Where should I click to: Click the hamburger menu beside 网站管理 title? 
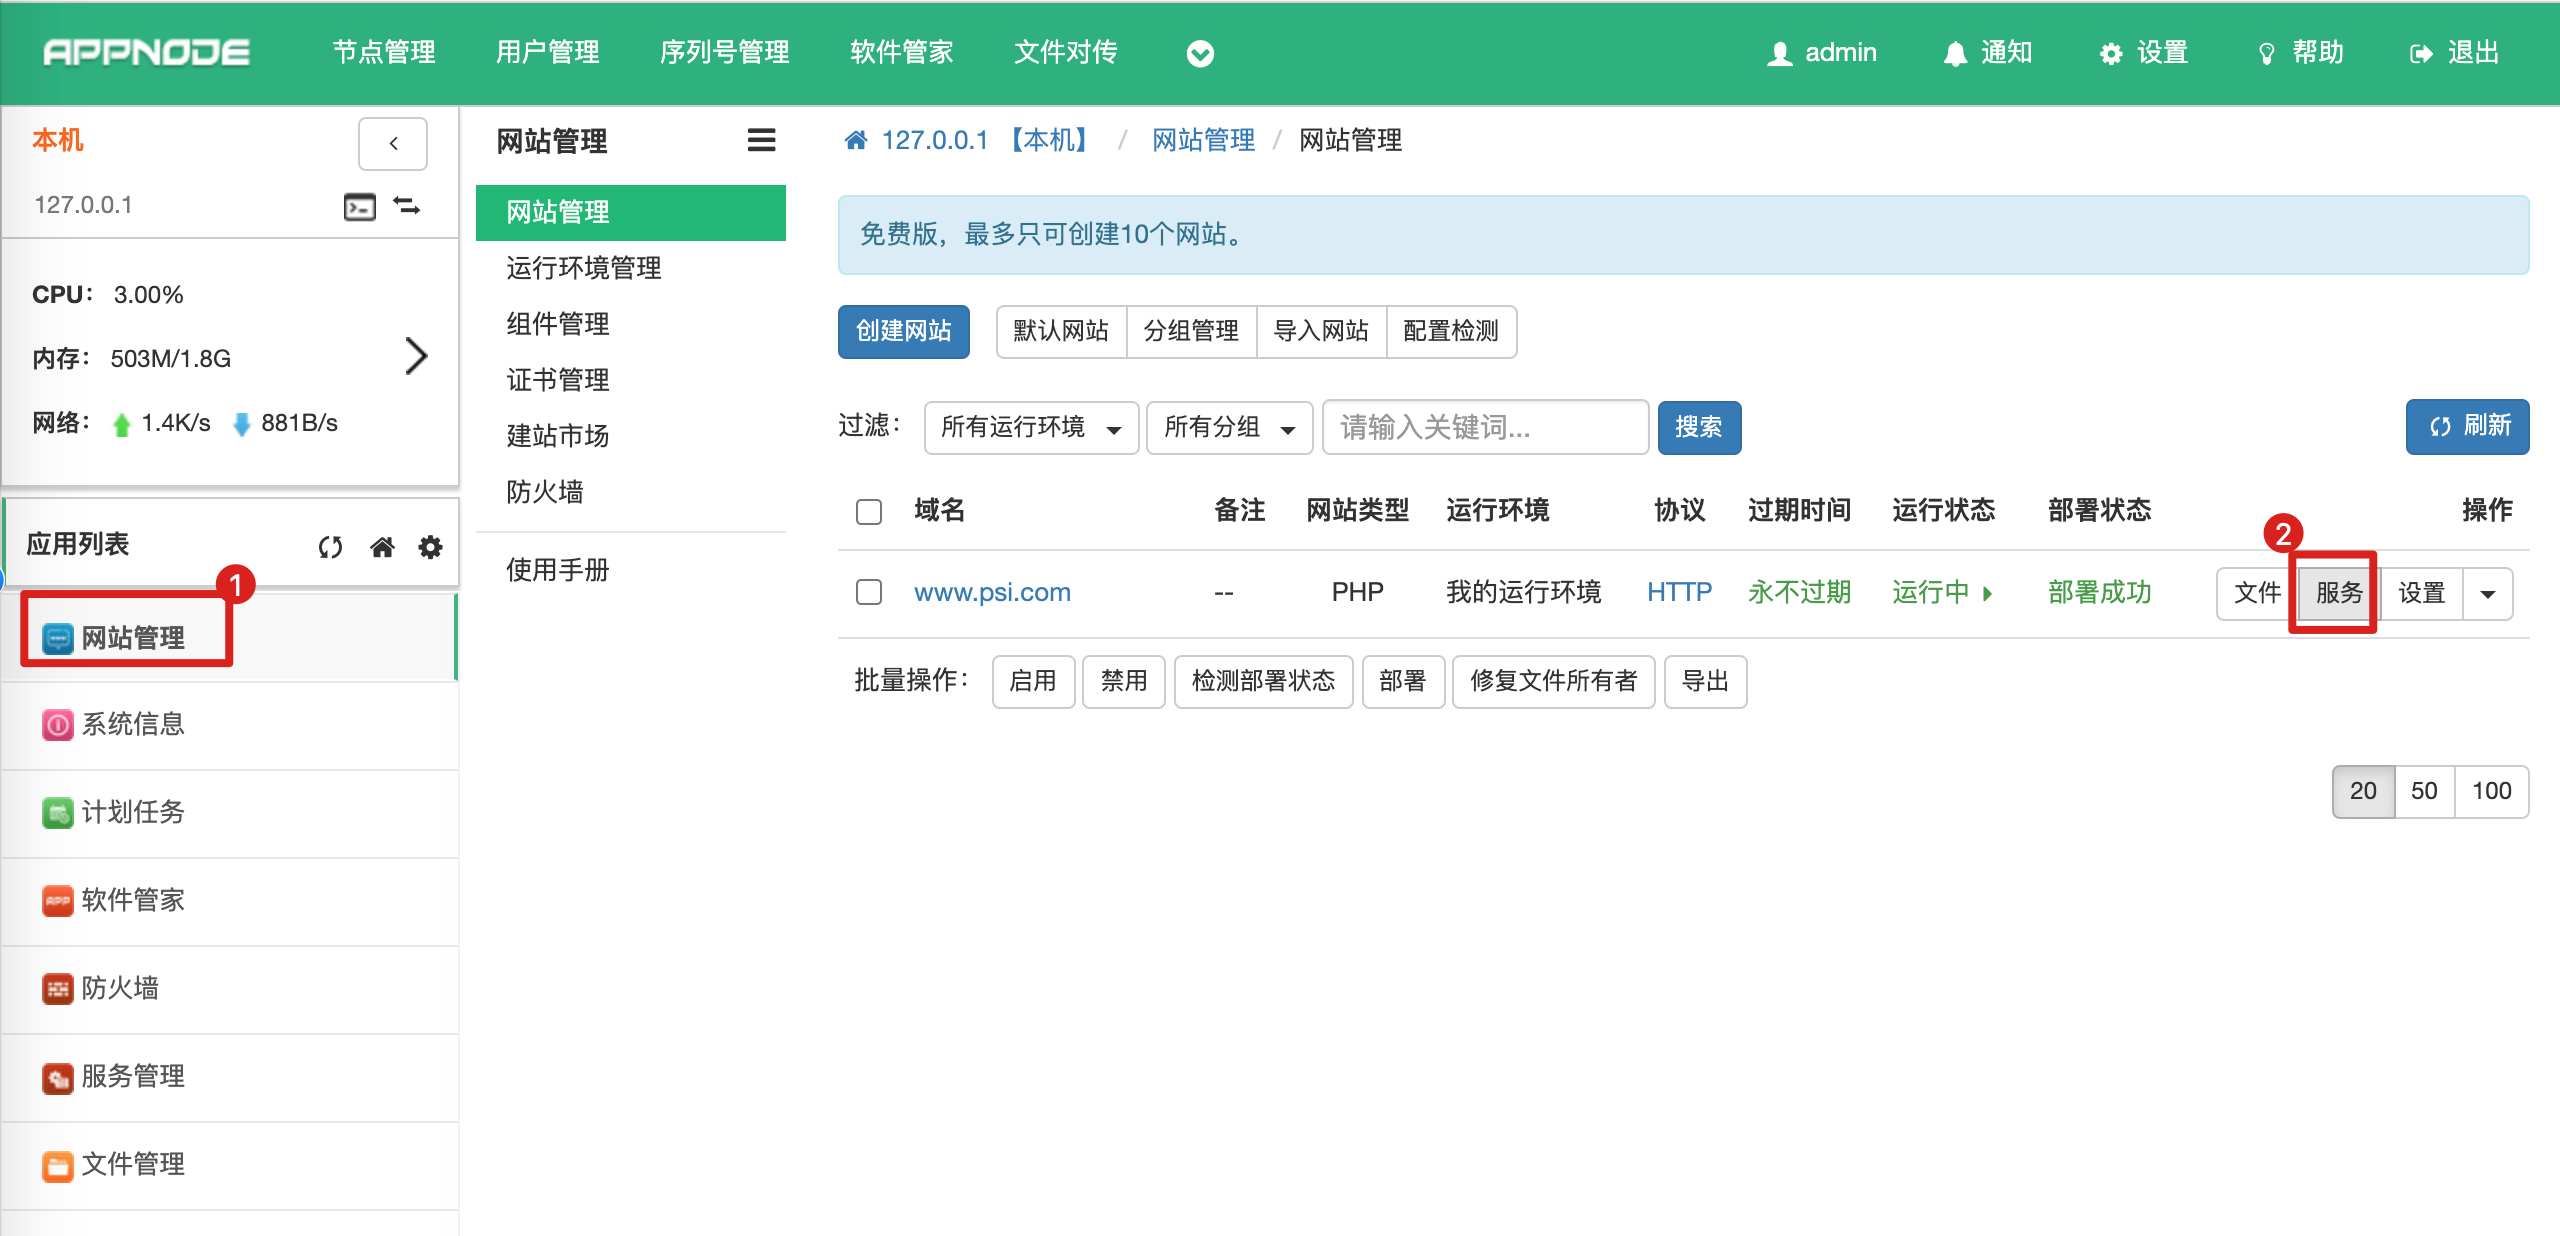pyautogui.click(x=761, y=140)
